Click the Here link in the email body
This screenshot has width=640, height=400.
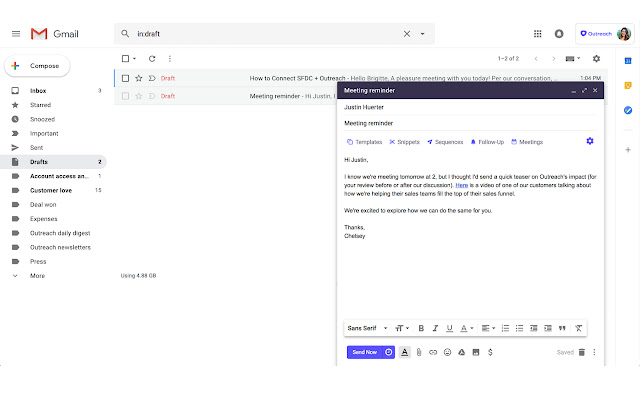click(462, 185)
